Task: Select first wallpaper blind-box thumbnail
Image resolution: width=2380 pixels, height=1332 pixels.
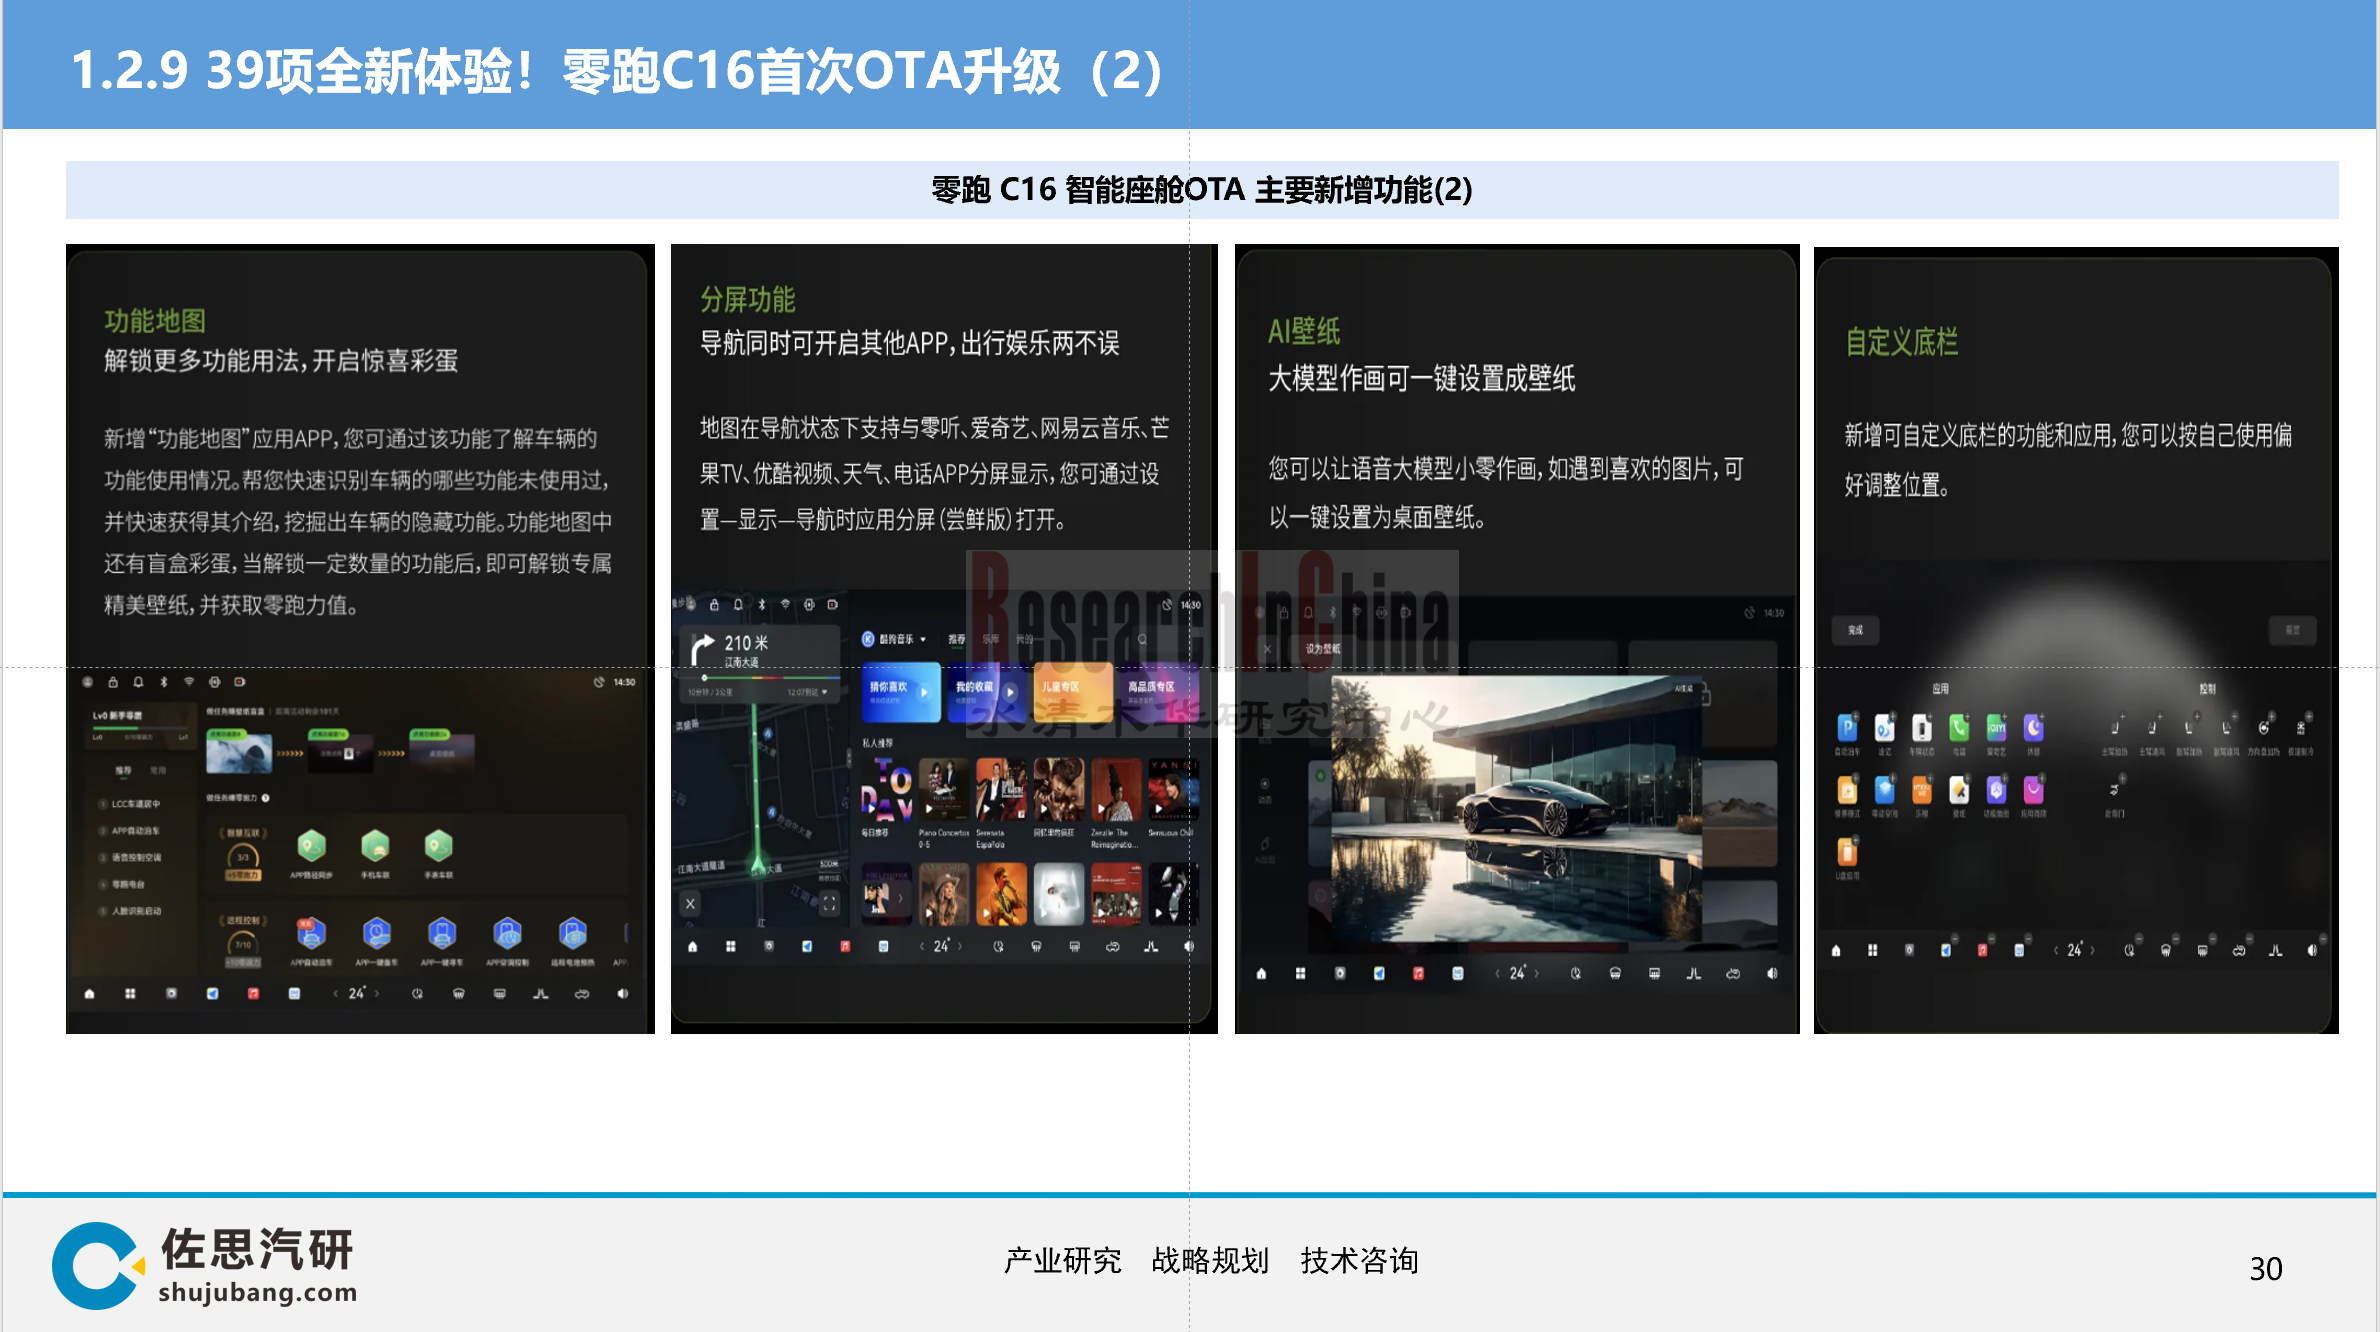Action: (239, 750)
